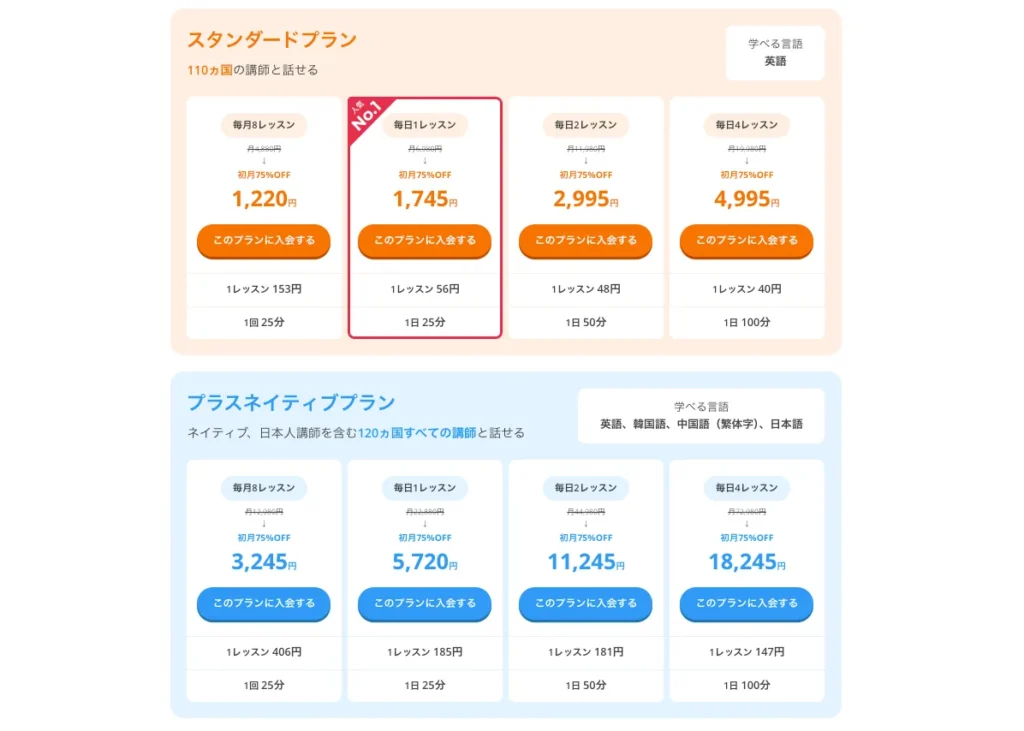
Task: Click the orange 110ヵ国 text
Action: [209, 70]
